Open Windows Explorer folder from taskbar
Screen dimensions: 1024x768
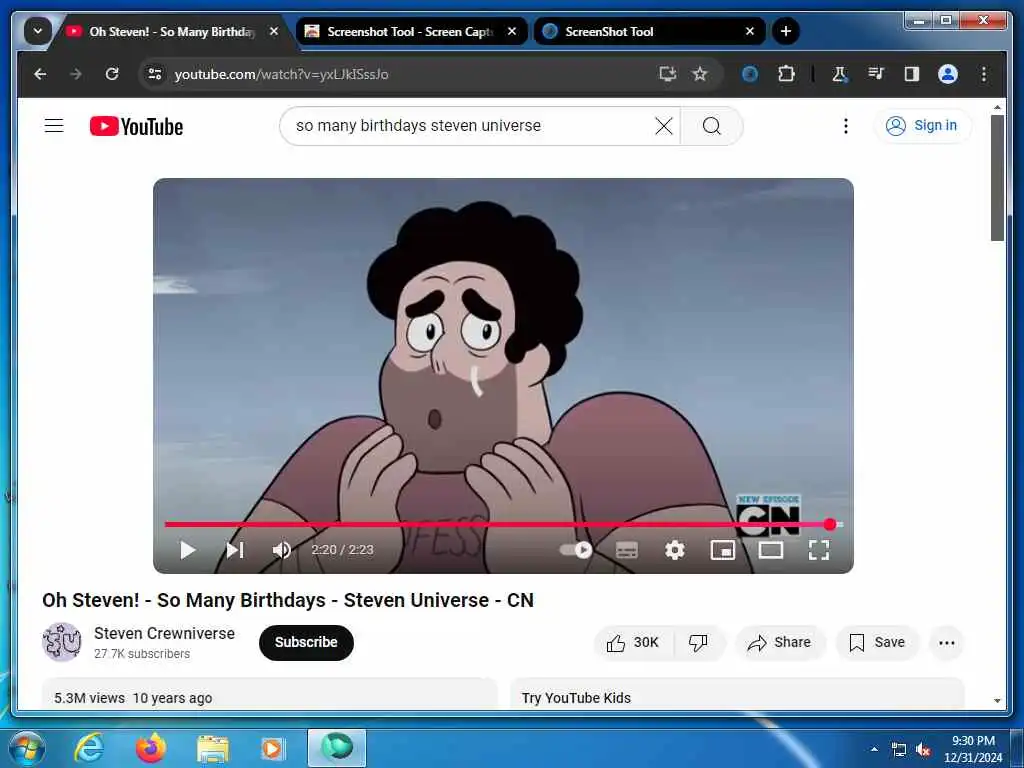213,749
